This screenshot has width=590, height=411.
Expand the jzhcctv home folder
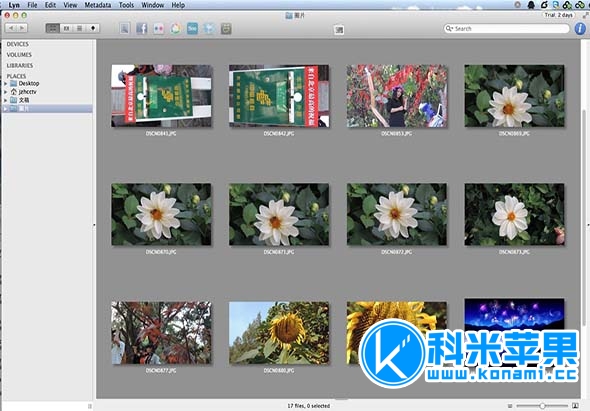[6, 92]
